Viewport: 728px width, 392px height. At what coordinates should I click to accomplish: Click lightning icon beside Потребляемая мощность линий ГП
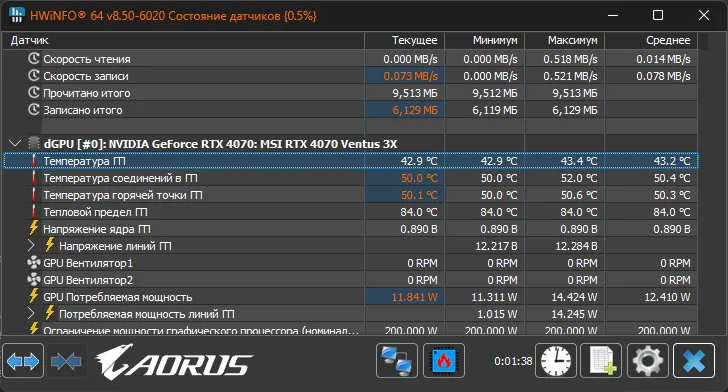point(50,313)
